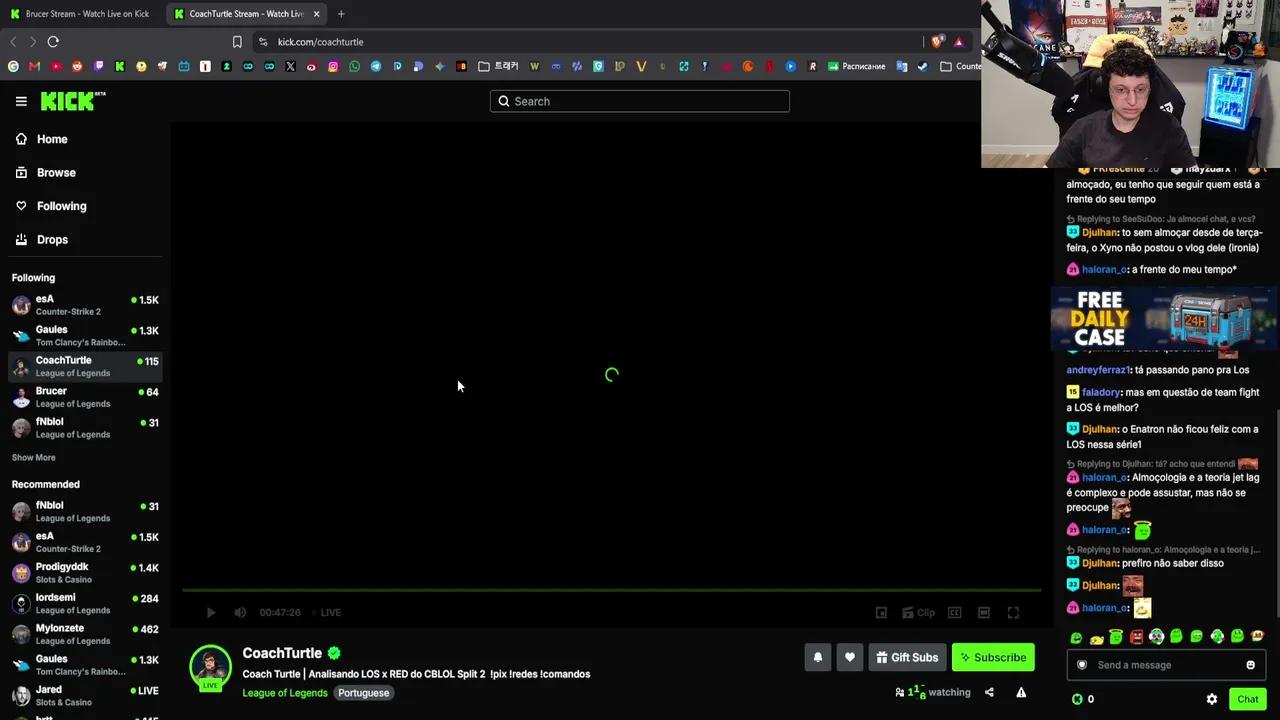The height and width of the screenshot is (720, 1280).
Task: Focus the Search box
Action: tap(640, 101)
